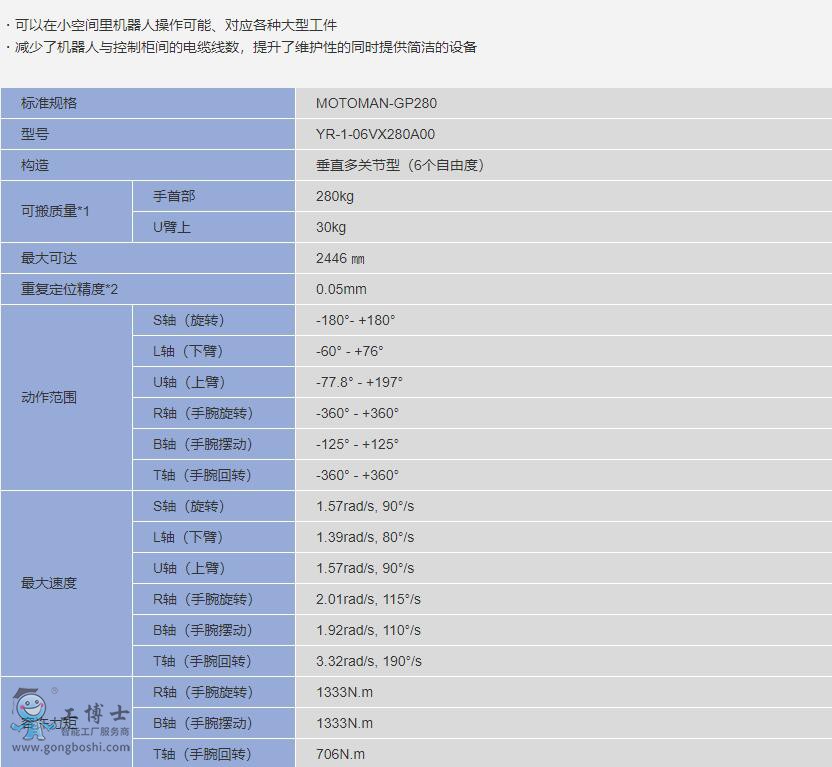
Task: Click T轴（手腕回转）in the 动作范围 group
Action: tap(203, 475)
